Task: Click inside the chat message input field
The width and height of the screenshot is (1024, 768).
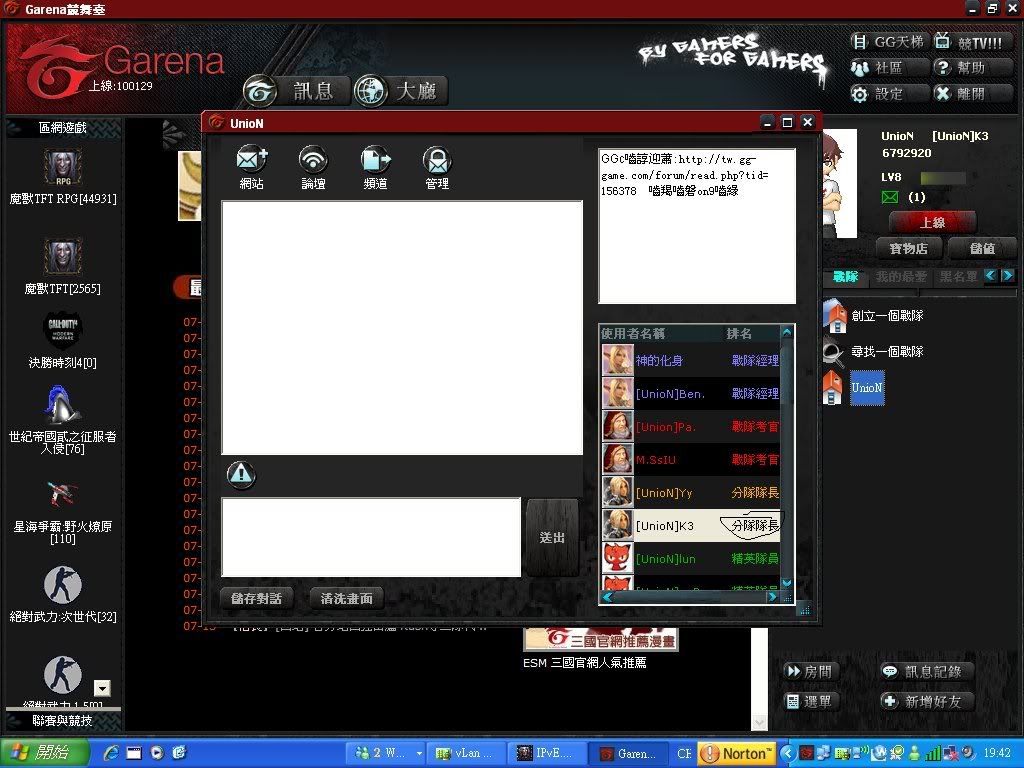Action: click(x=370, y=537)
